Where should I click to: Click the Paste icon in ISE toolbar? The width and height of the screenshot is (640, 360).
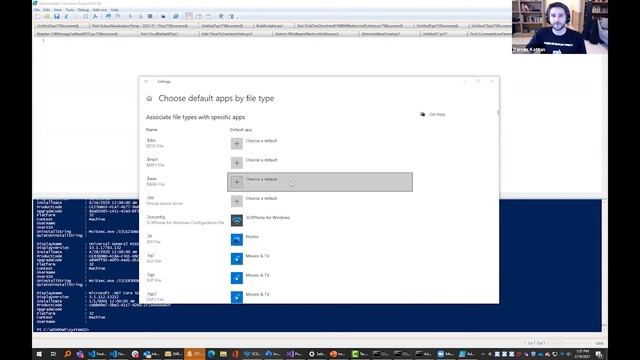click(85, 16)
